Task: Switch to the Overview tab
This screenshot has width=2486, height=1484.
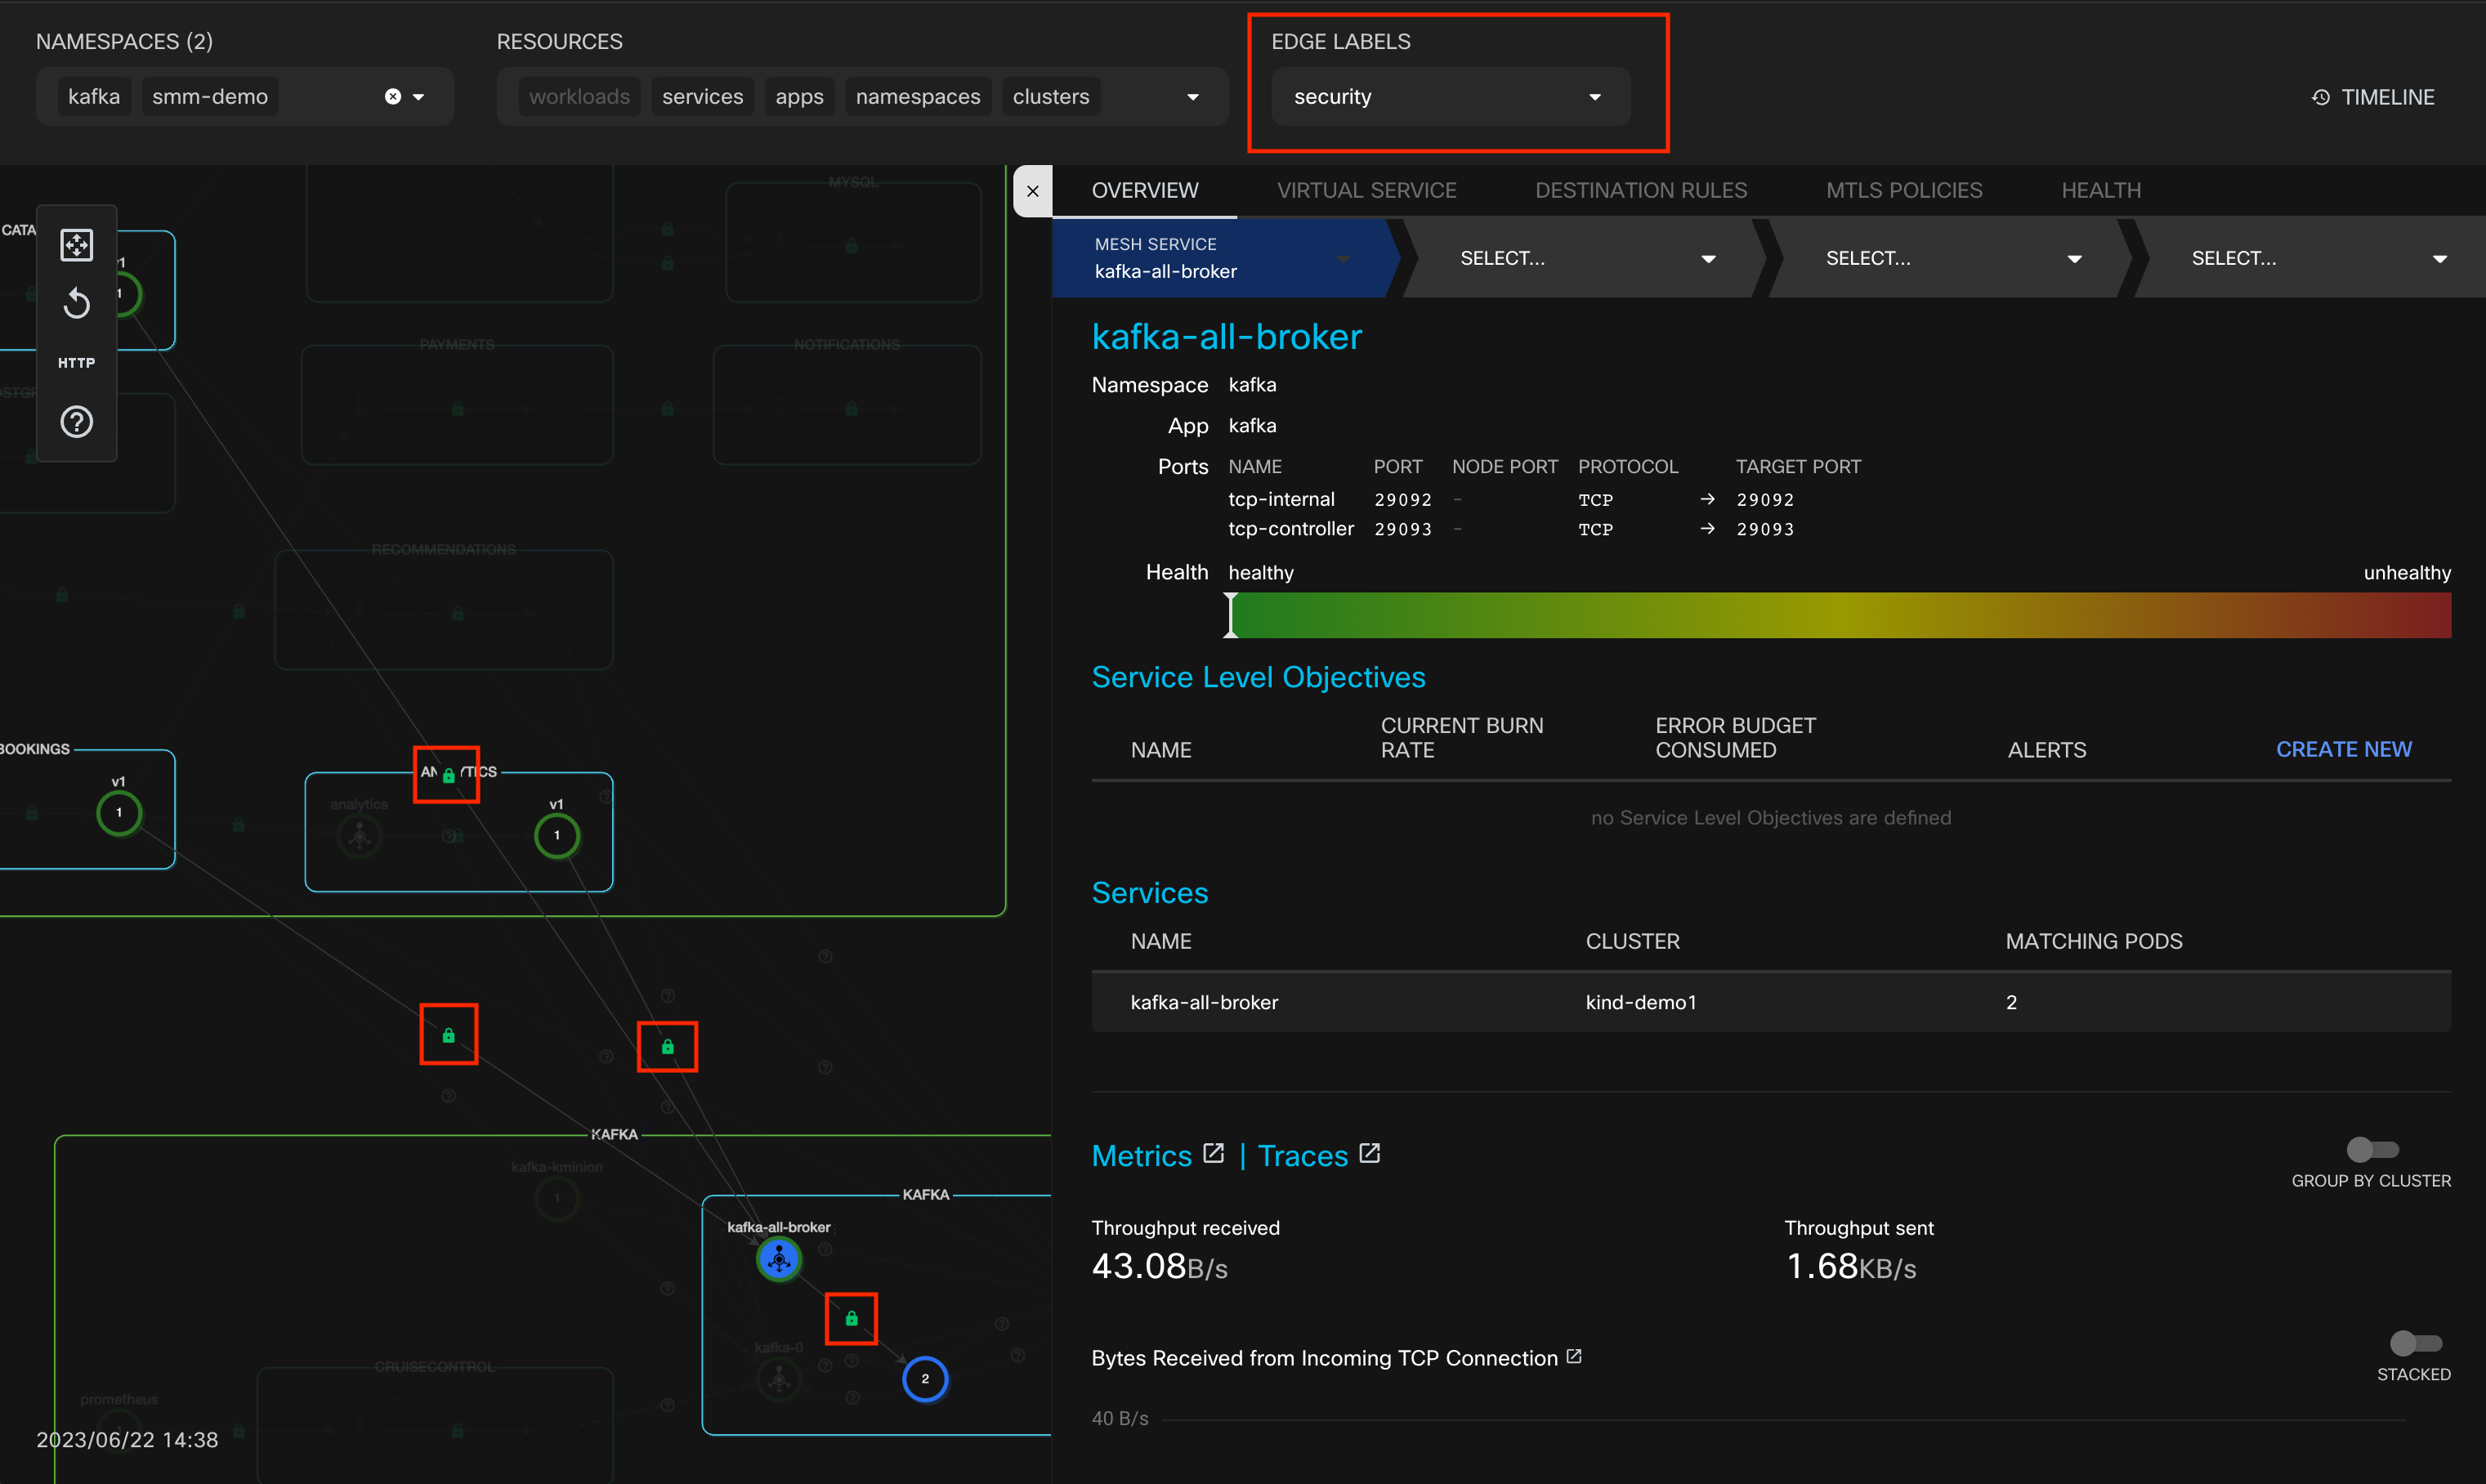Action: [x=1145, y=190]
